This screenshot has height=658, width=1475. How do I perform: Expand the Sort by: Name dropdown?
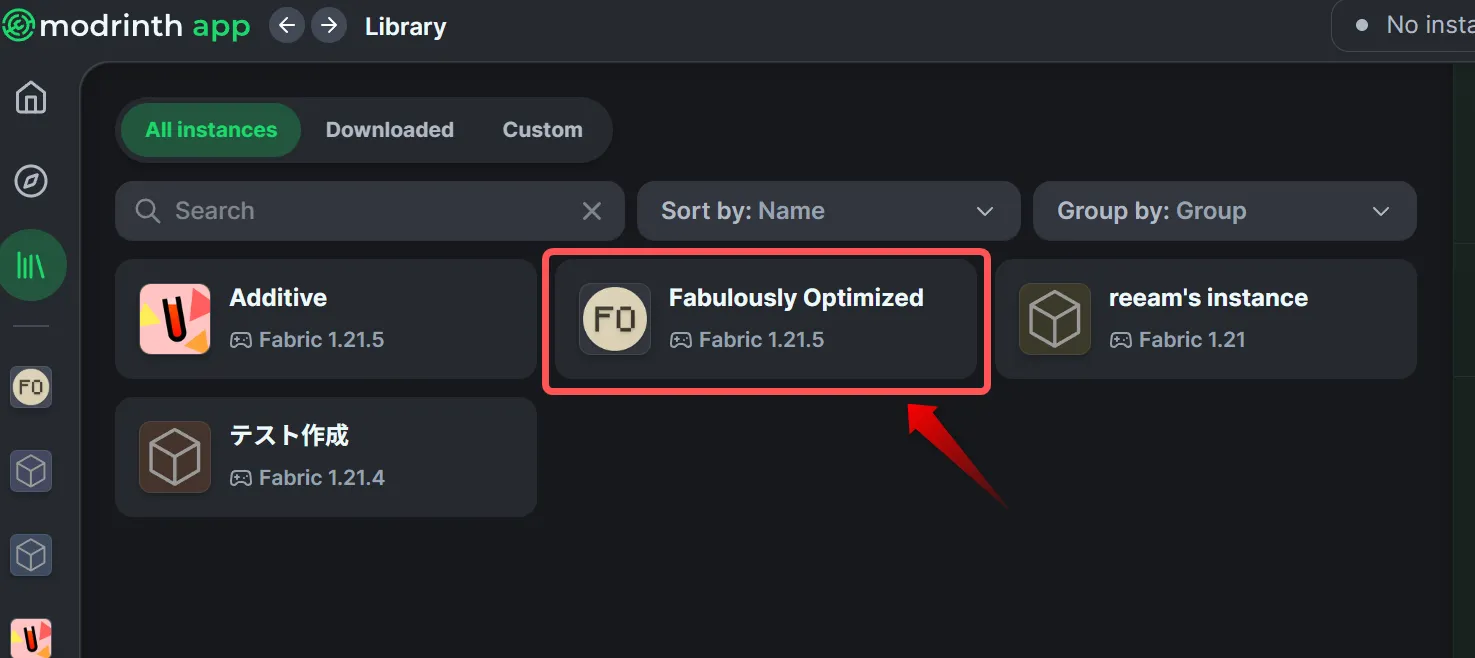click(x=828, y=211)
